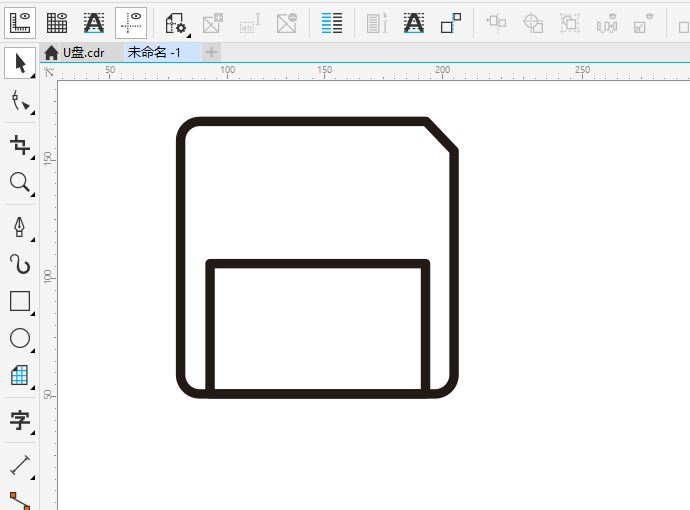Pick the Pen drawing tool
The width and height of the screenshot is (690, 510).
click(x=19, y=227)
